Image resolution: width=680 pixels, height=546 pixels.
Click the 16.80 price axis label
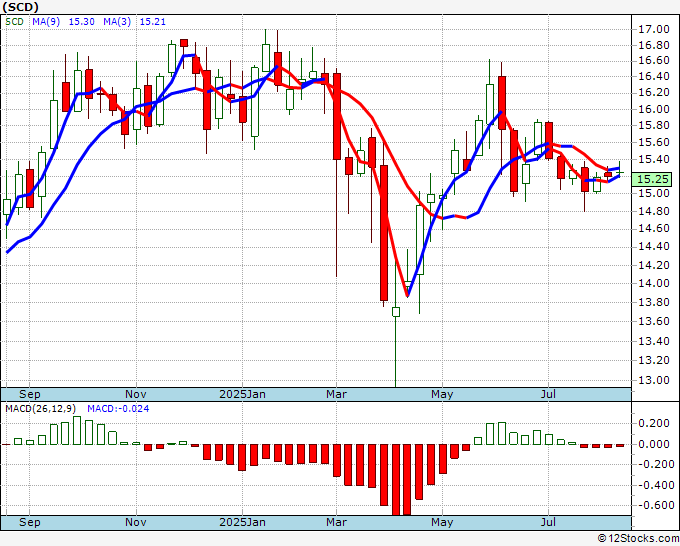pos(654,45)
